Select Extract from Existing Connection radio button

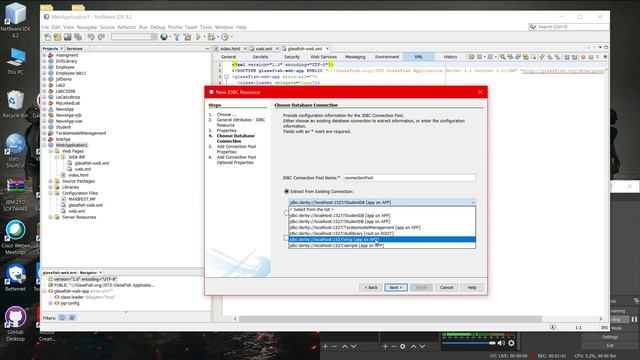[x=287, y=191]
